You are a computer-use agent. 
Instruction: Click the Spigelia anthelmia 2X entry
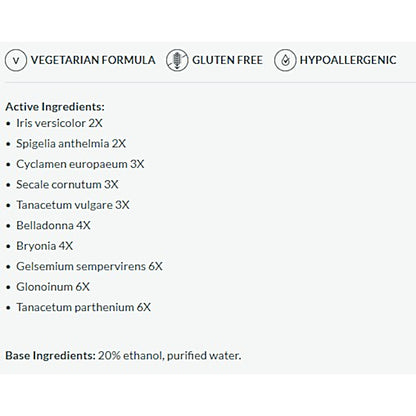point(71,144)
